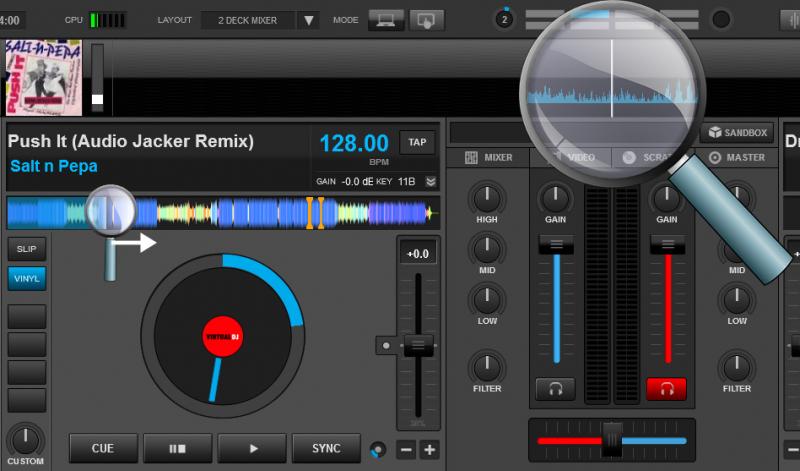The image size is (800, 471).
Task: Toggle left deck headphone cue button
Action: click(x=556, y=389)
